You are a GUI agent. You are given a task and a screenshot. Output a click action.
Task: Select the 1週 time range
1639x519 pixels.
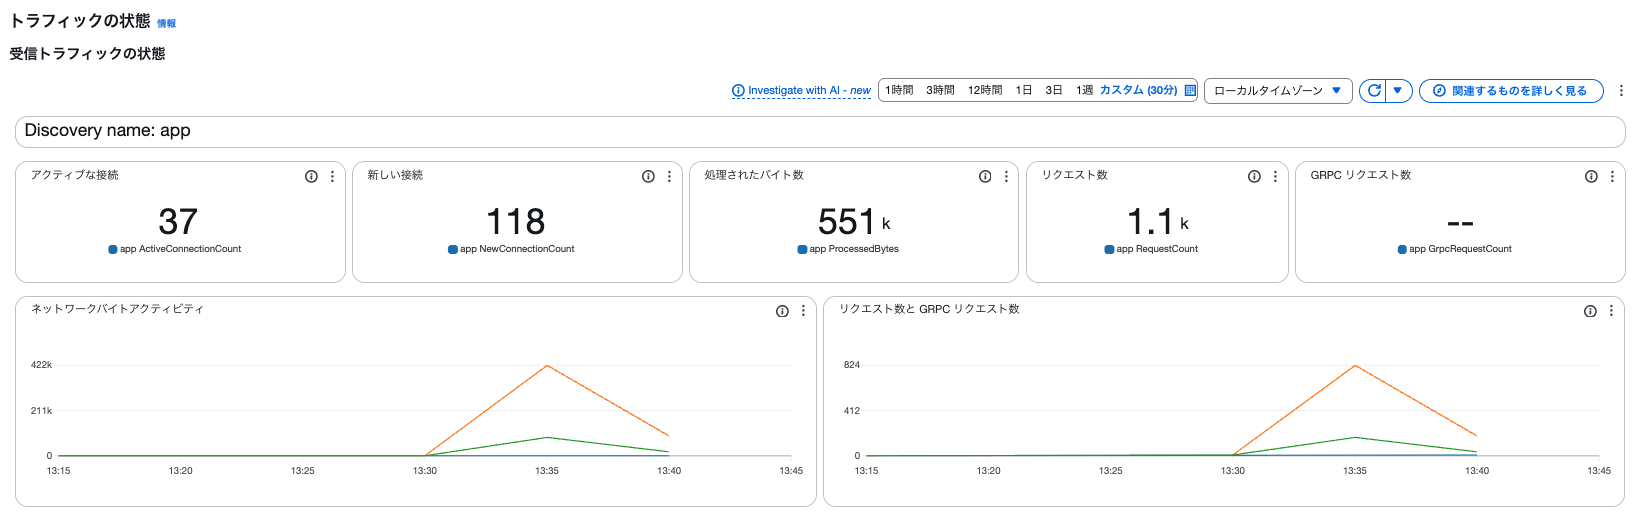pos(1084,90)
